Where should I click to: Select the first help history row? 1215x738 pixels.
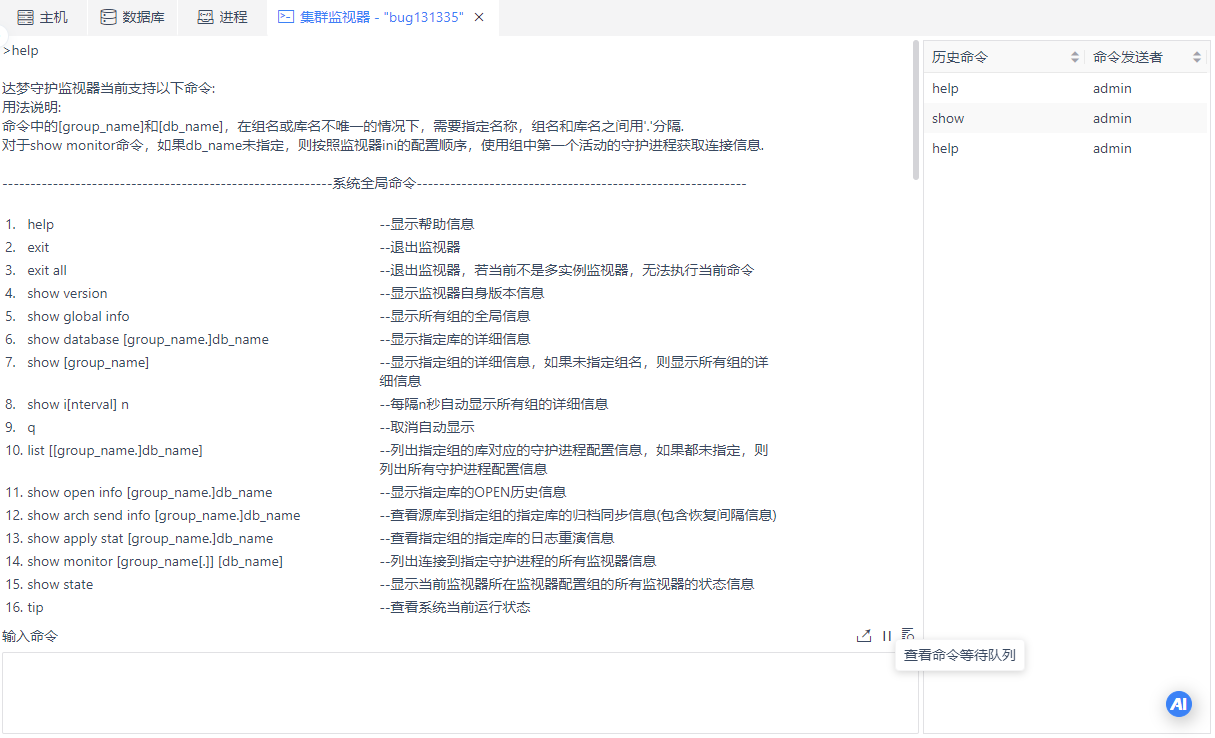click(1065, 88)
